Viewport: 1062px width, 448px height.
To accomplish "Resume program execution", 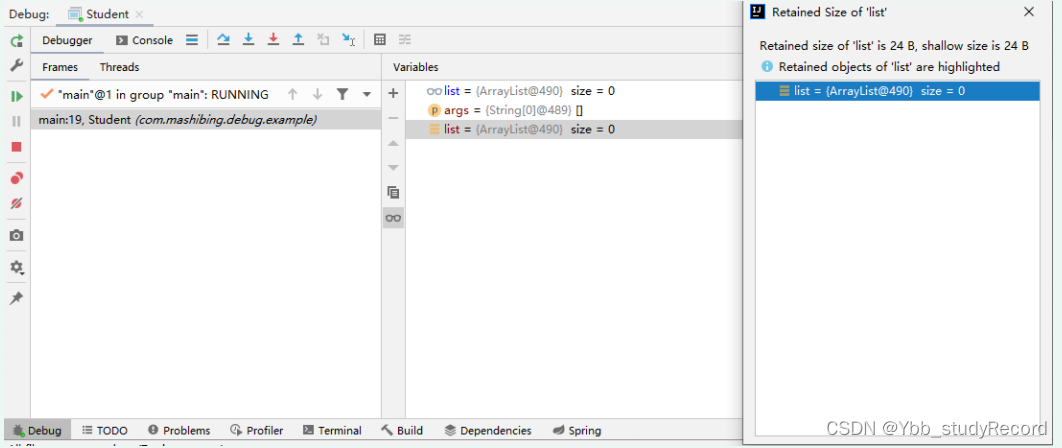I will [16, 96].
